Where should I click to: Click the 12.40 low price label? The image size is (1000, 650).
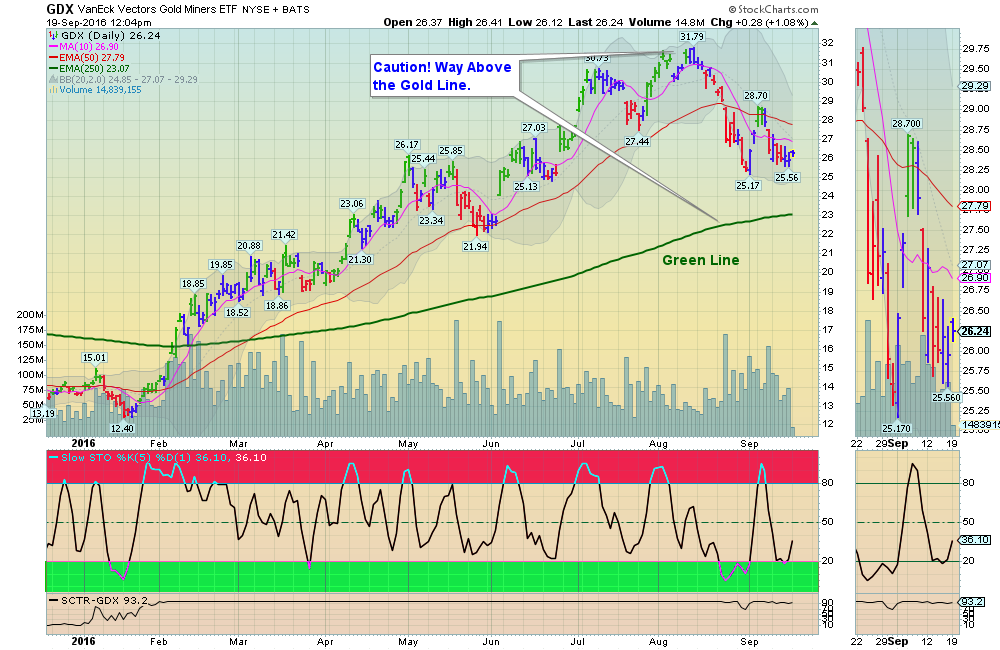coord(122,429)
